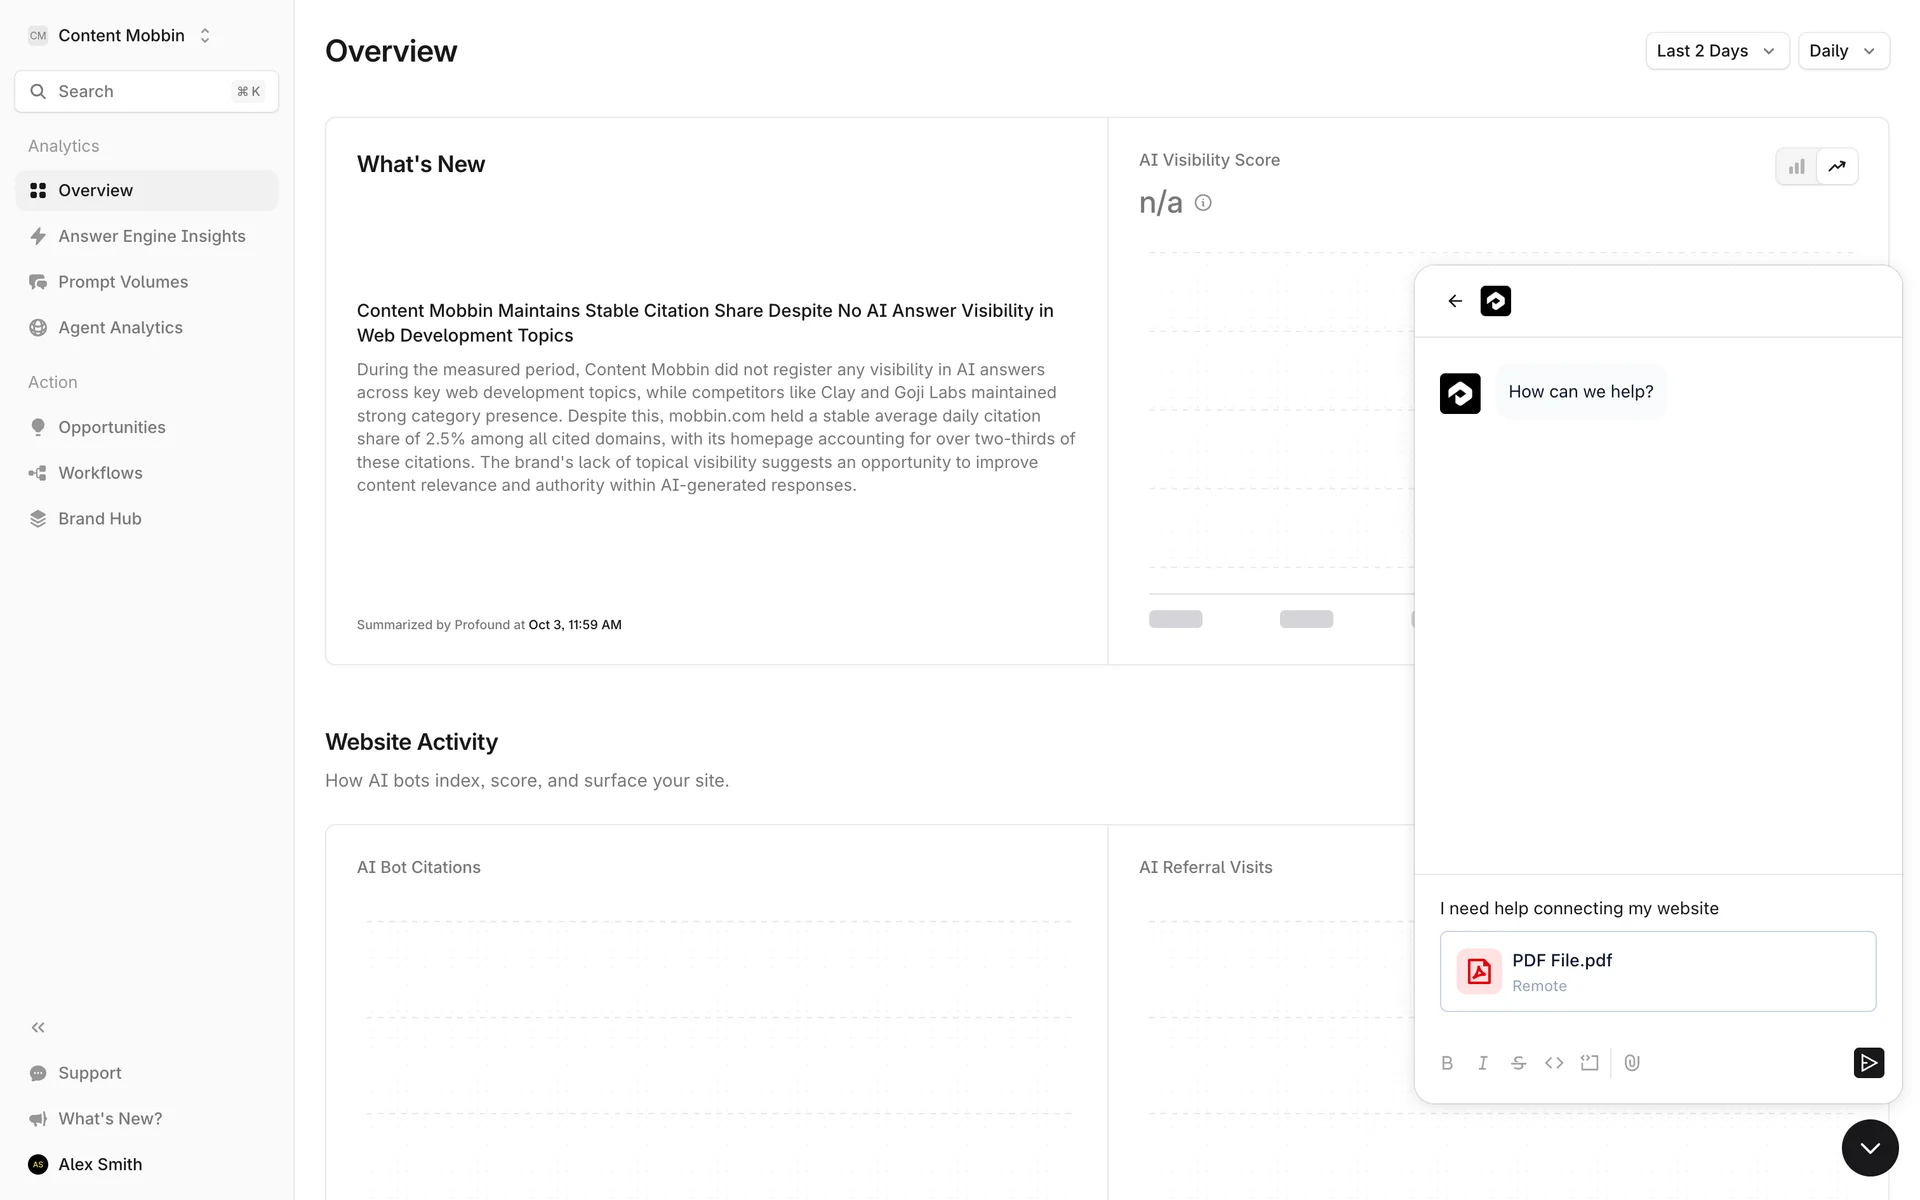
Task: Click the code formatting icon in chat
Action: point(1554,1063)
